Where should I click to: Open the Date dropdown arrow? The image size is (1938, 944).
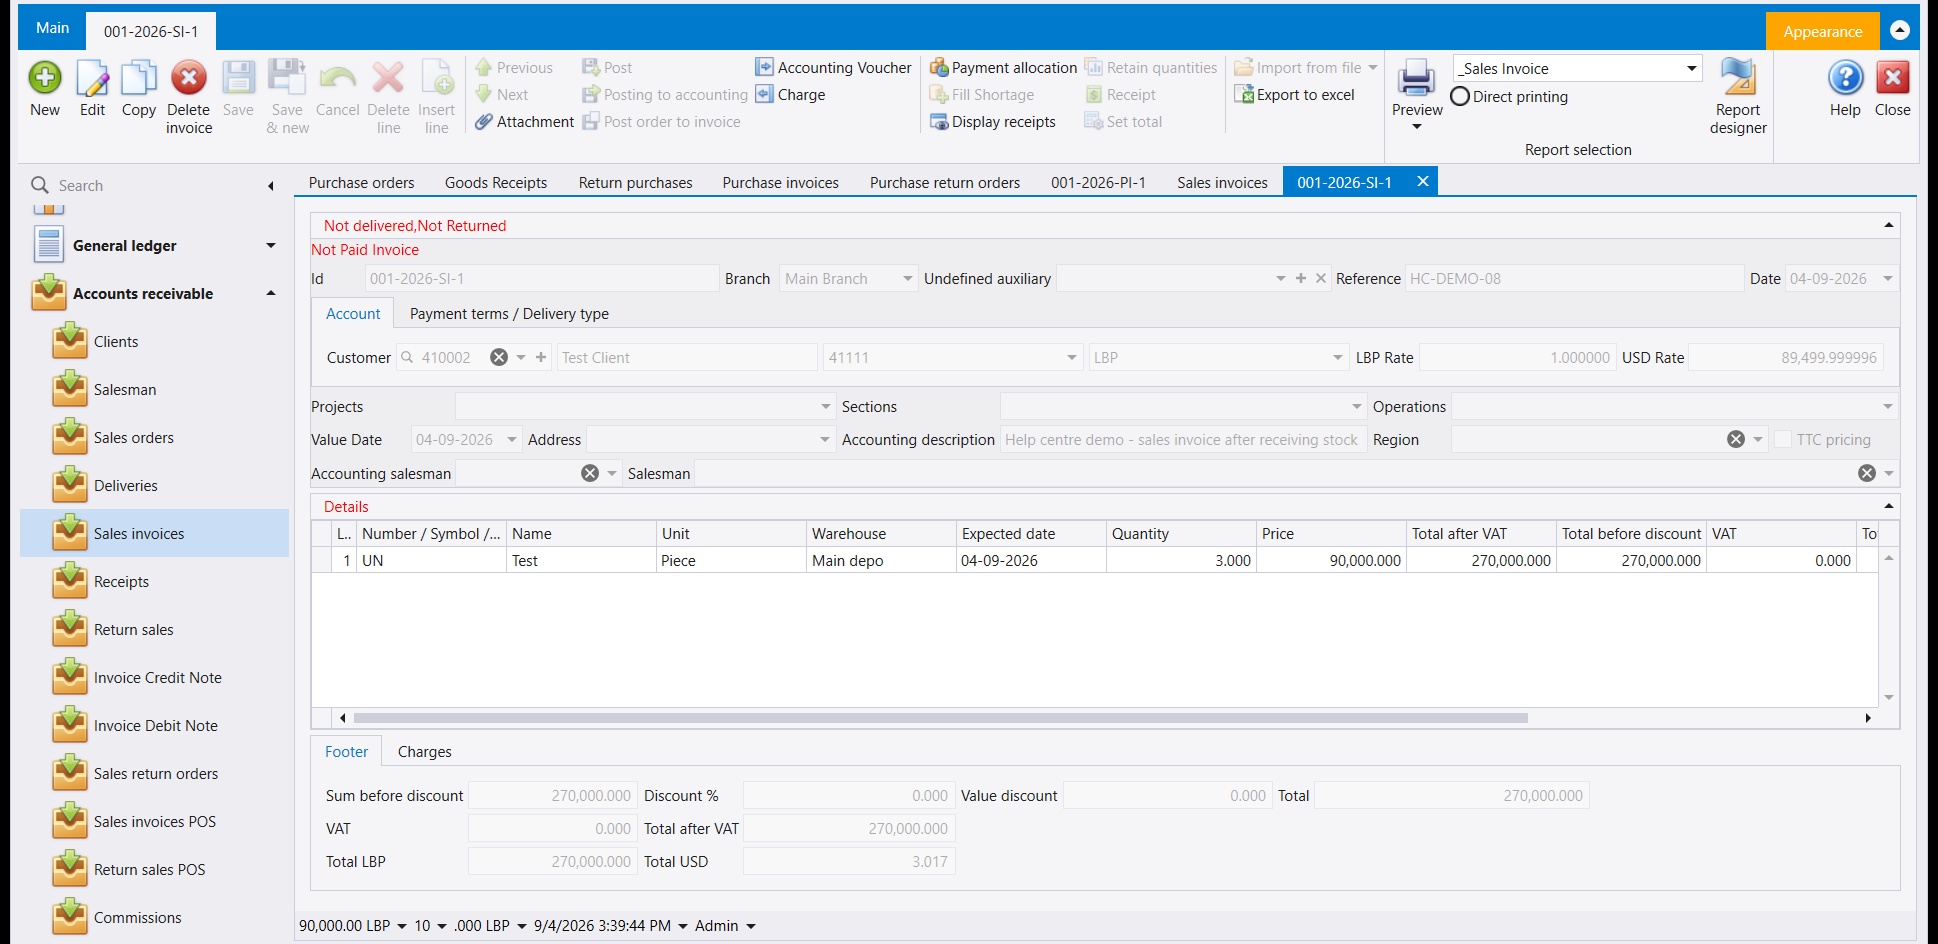(1888, 279)
